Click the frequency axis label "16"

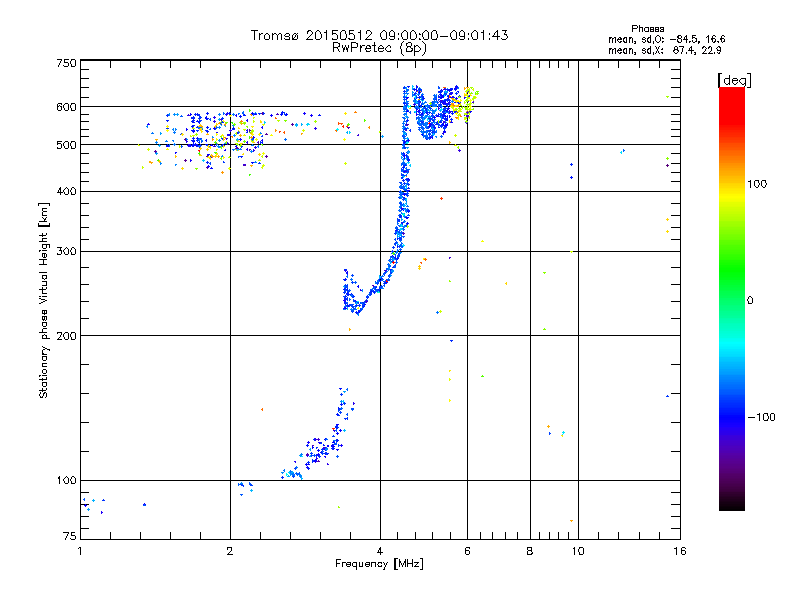pyautogui.click(x=680, y=551)
